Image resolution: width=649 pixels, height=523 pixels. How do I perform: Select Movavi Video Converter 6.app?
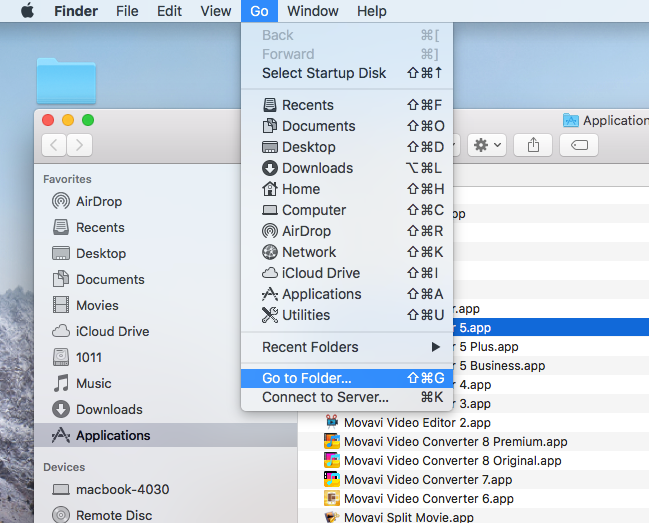[x=474, y=499]
